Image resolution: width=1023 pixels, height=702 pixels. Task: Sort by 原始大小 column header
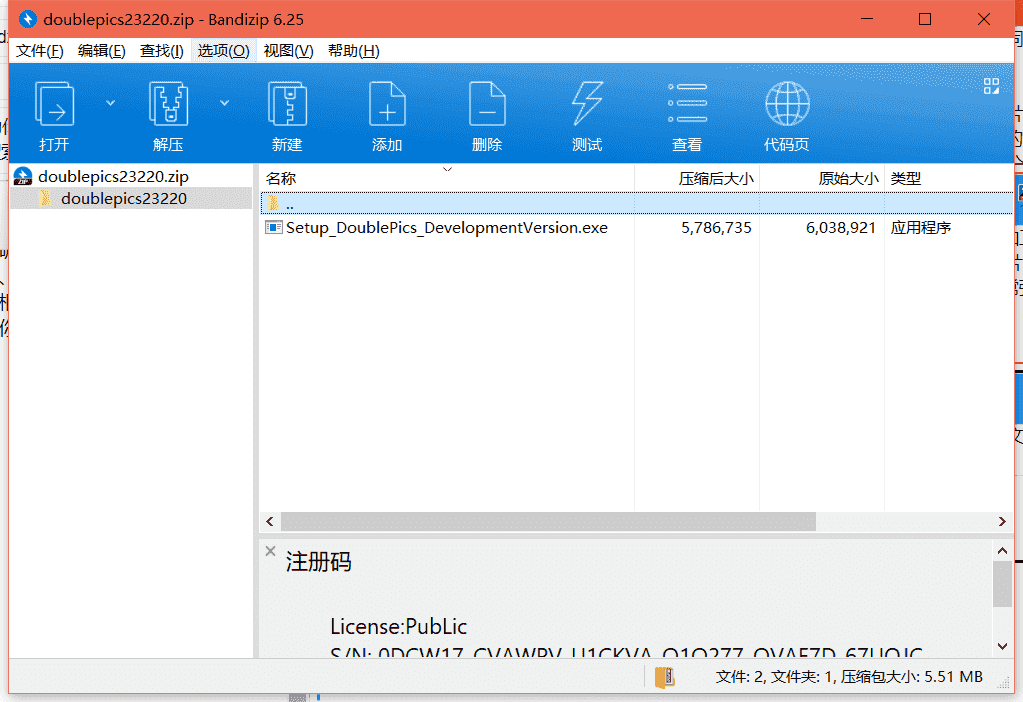[x=822, y=178]
